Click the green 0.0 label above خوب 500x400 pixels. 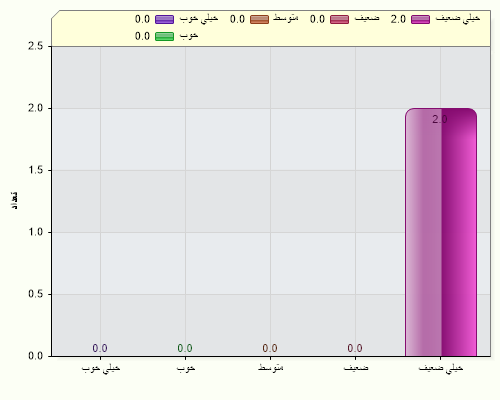coord(185,348)
